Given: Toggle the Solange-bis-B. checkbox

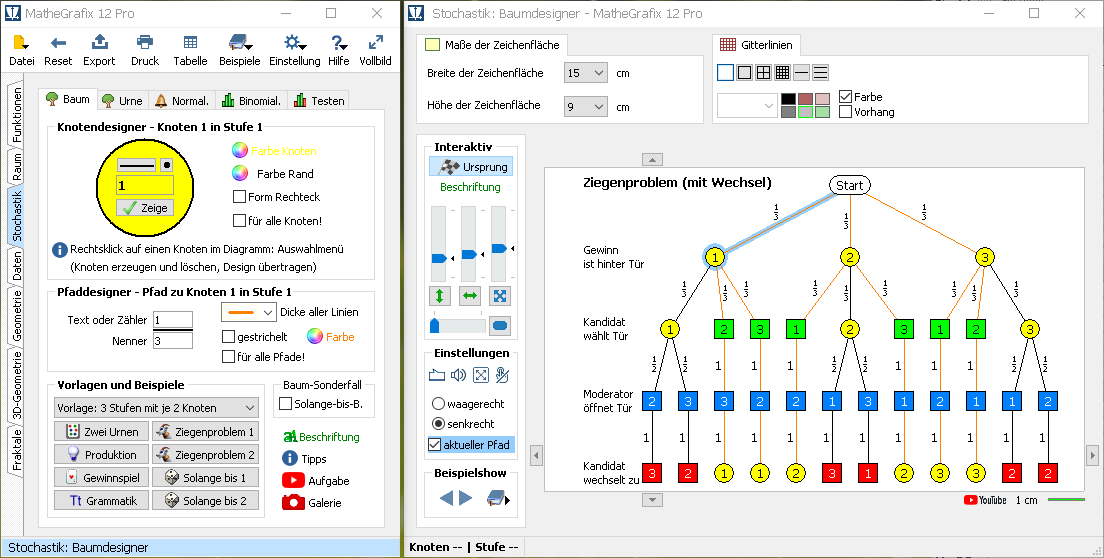Looking at the screenshot, I should 285,404.
